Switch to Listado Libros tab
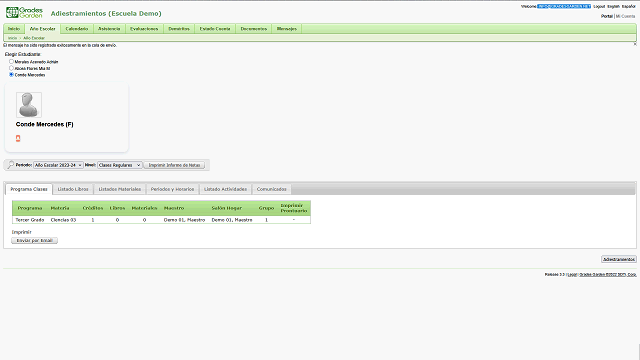The image size is (640, 360). click(x=73, y=189)
